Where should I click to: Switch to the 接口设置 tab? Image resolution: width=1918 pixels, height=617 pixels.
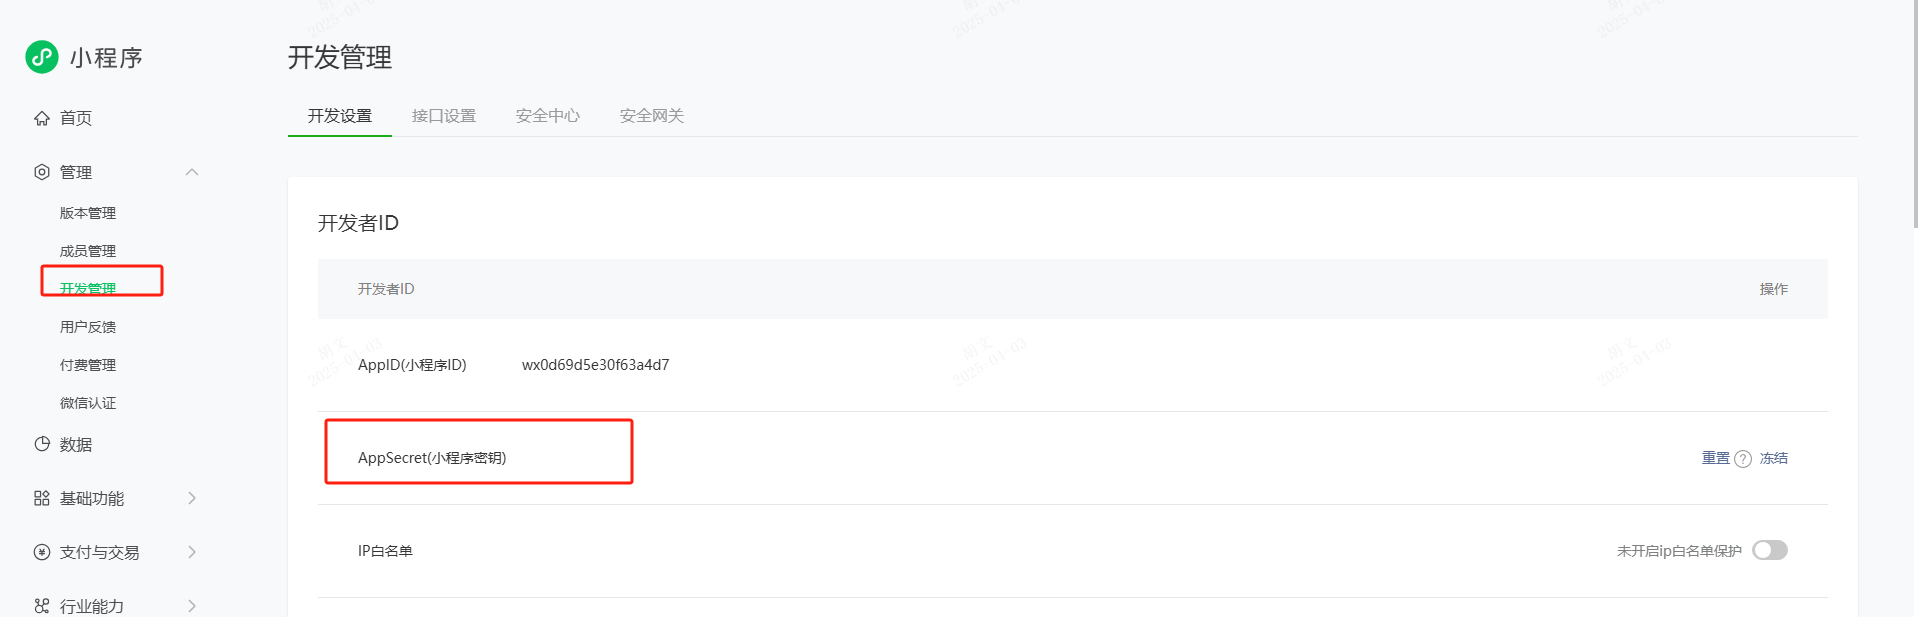pyautogui.click(x=443, y=115)
